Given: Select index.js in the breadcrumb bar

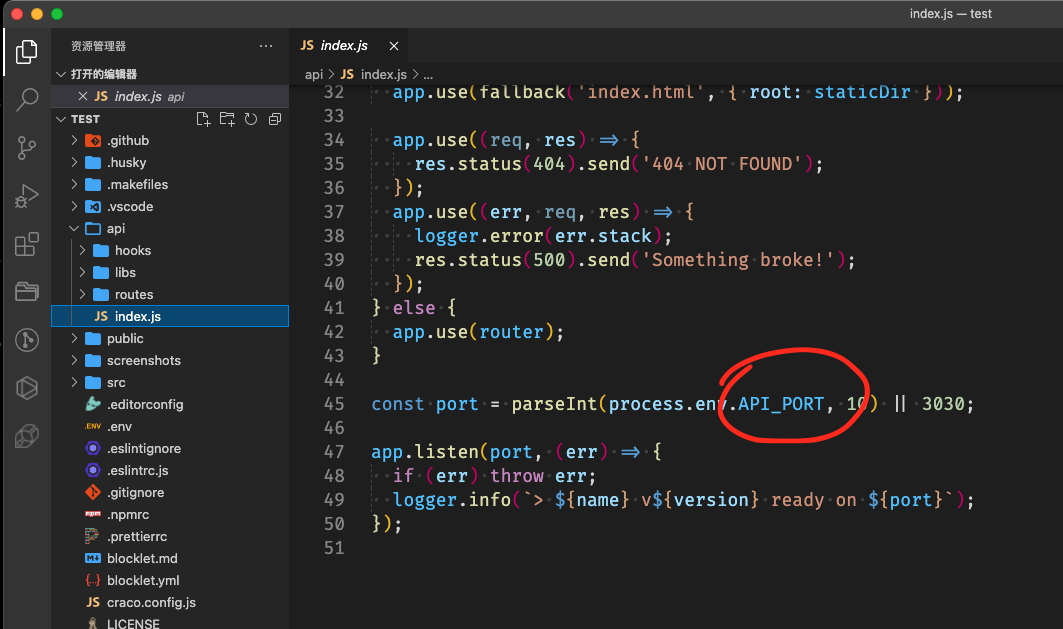Looking at the screenshot, I should coord(368,73).
